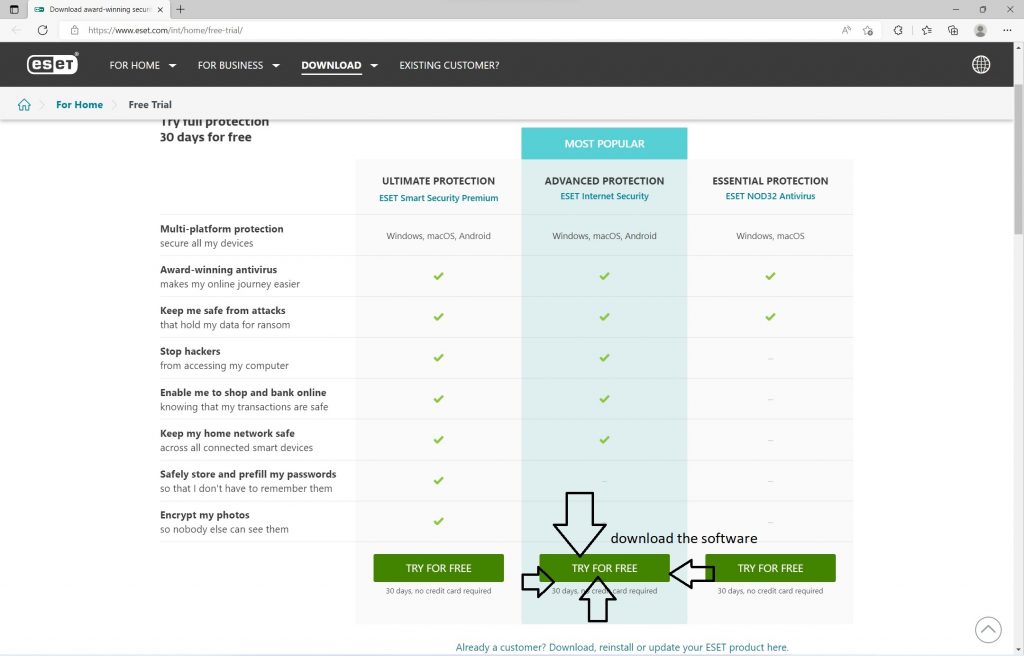Go to the home breadcrumb icon
The image size is (1024, 656).
point(24,105)
